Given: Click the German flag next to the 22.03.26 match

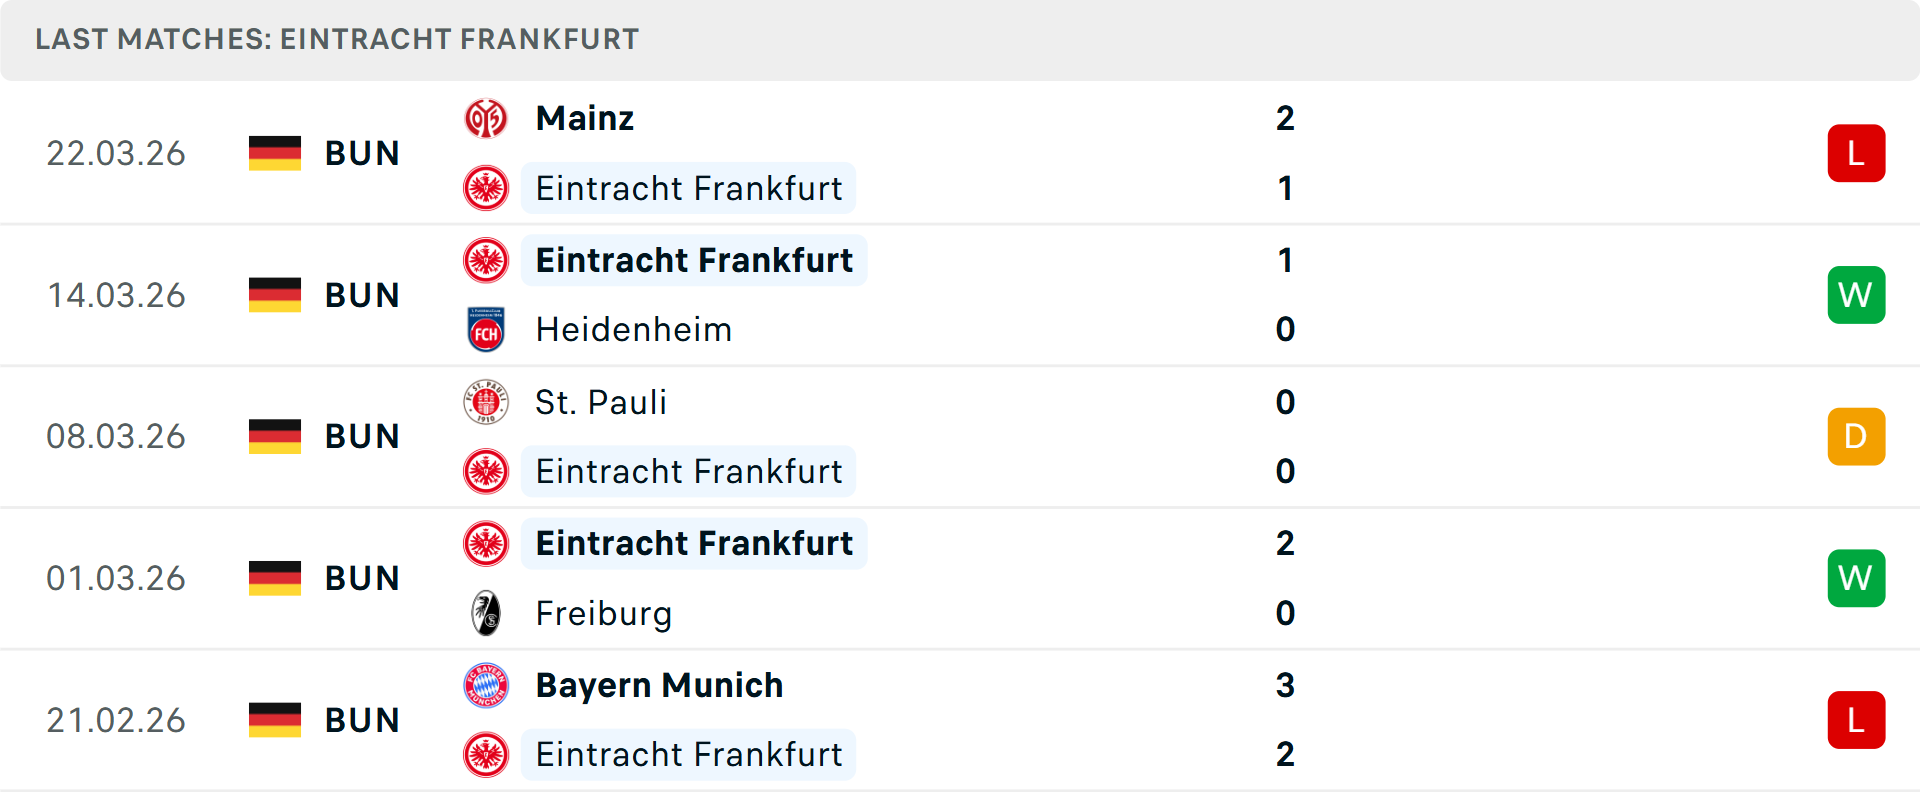Looking at the screenshot, I should (x=274, y=153).
